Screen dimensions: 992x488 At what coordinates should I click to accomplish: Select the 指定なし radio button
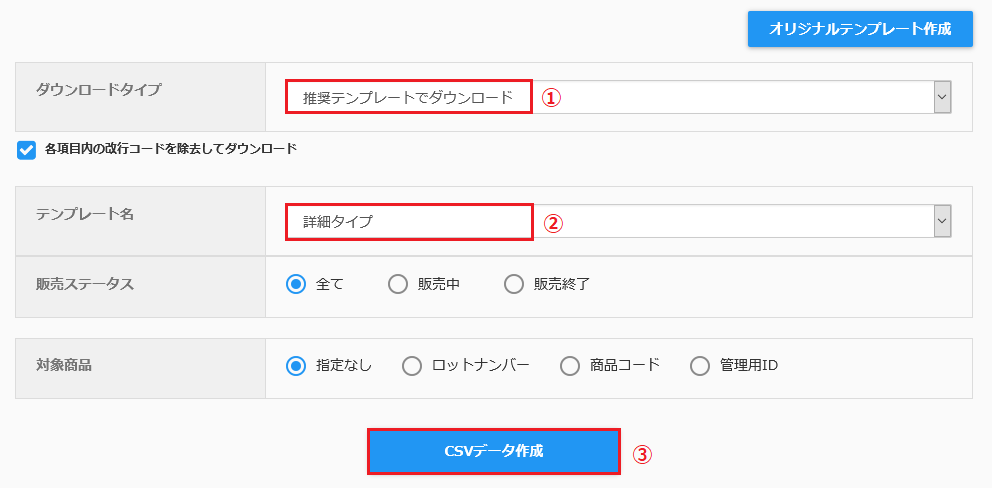[x=295, y=366]
